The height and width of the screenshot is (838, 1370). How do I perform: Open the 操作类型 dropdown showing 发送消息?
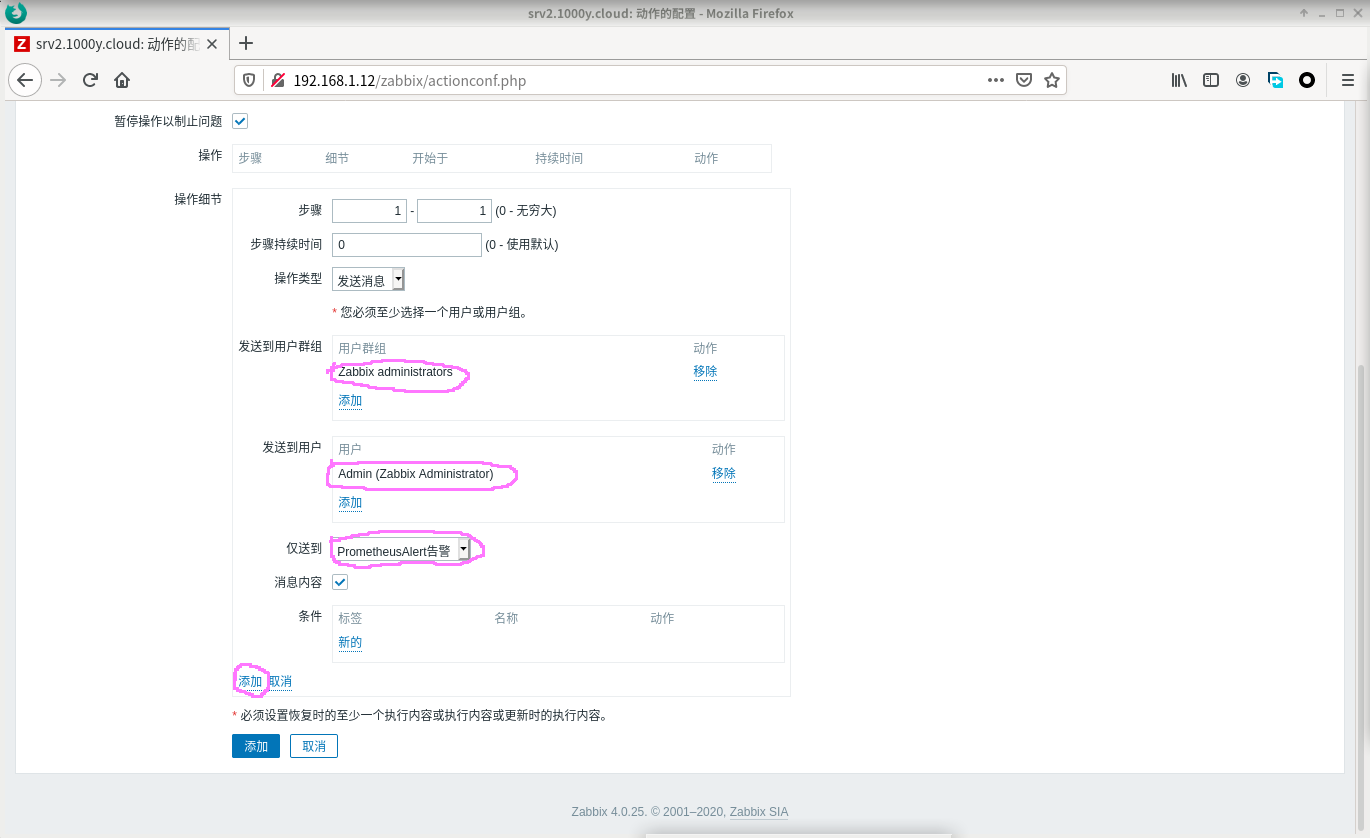[x=368, y=280]
